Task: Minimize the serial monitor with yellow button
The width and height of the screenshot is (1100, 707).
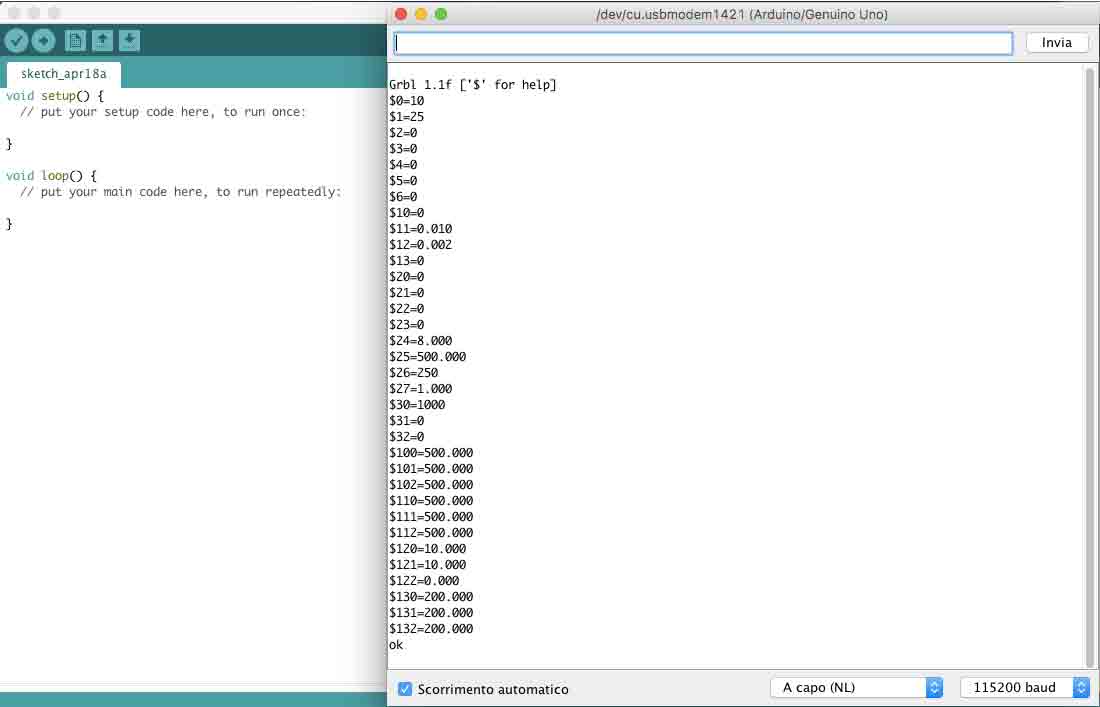Action: (x=421, y=14)
